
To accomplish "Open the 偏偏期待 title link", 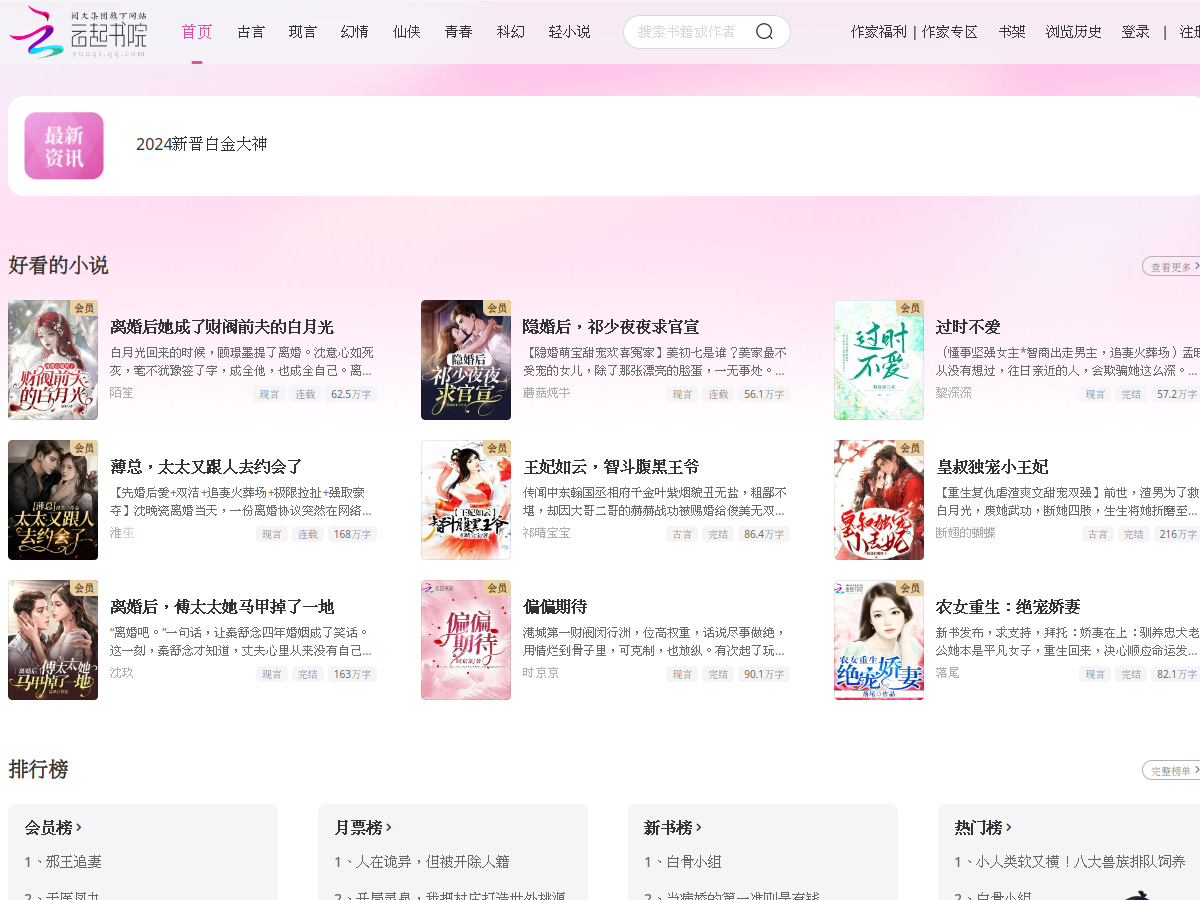I will 555,607.
